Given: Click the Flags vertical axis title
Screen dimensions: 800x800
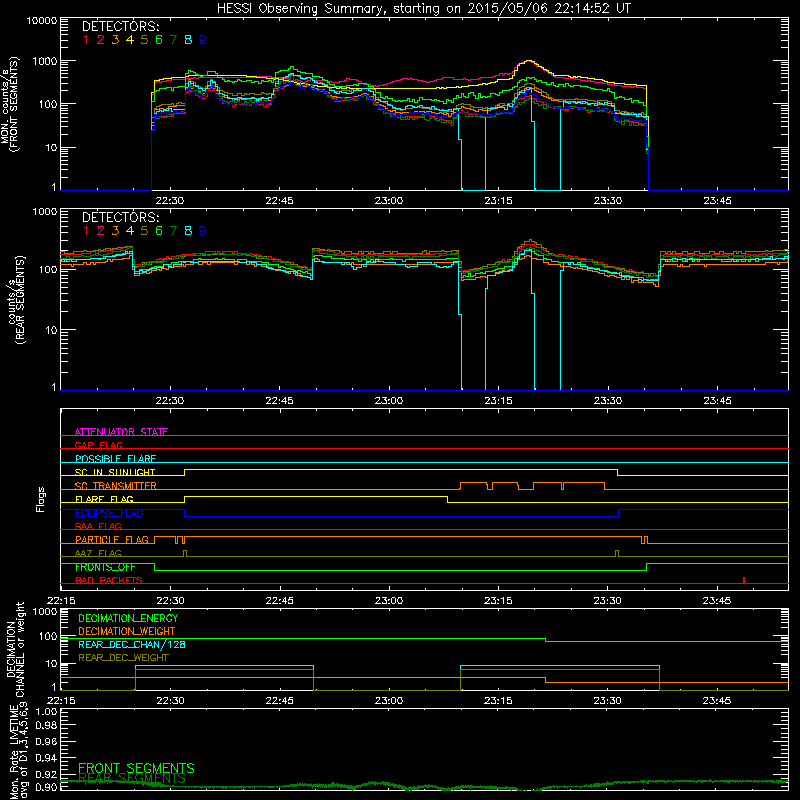Looking at the screenshot, I should coord(40,499).
